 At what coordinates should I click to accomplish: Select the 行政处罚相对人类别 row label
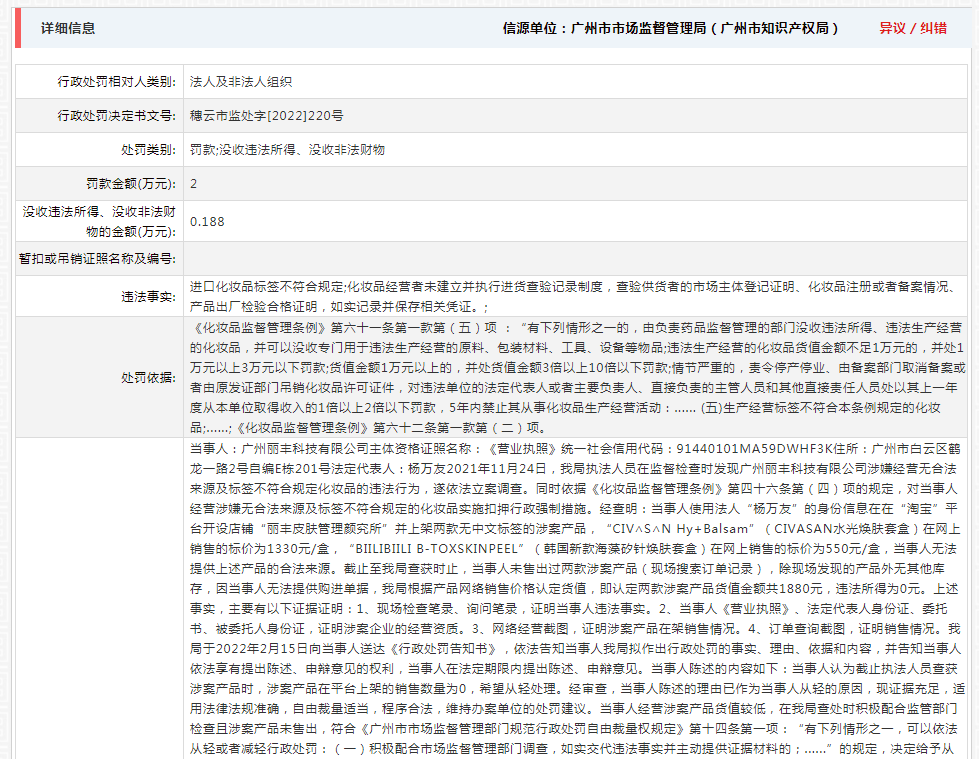click(x=117, y=82)
